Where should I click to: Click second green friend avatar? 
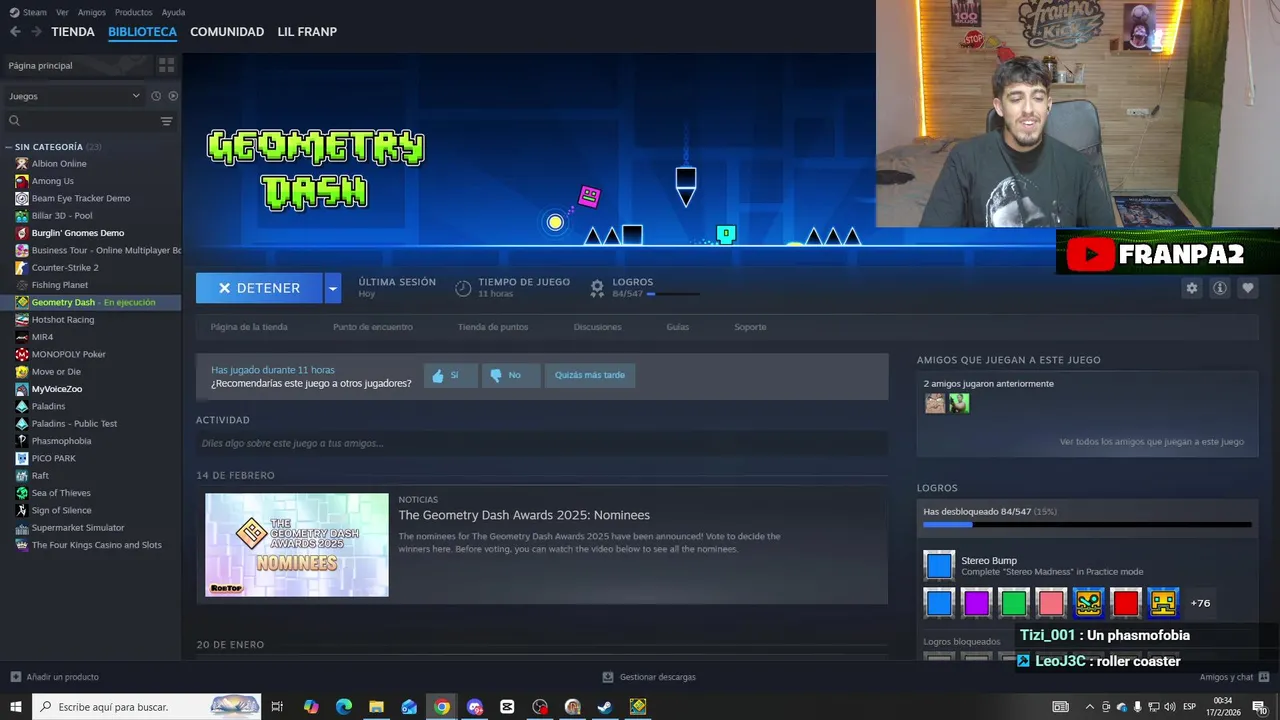[959, 403]
